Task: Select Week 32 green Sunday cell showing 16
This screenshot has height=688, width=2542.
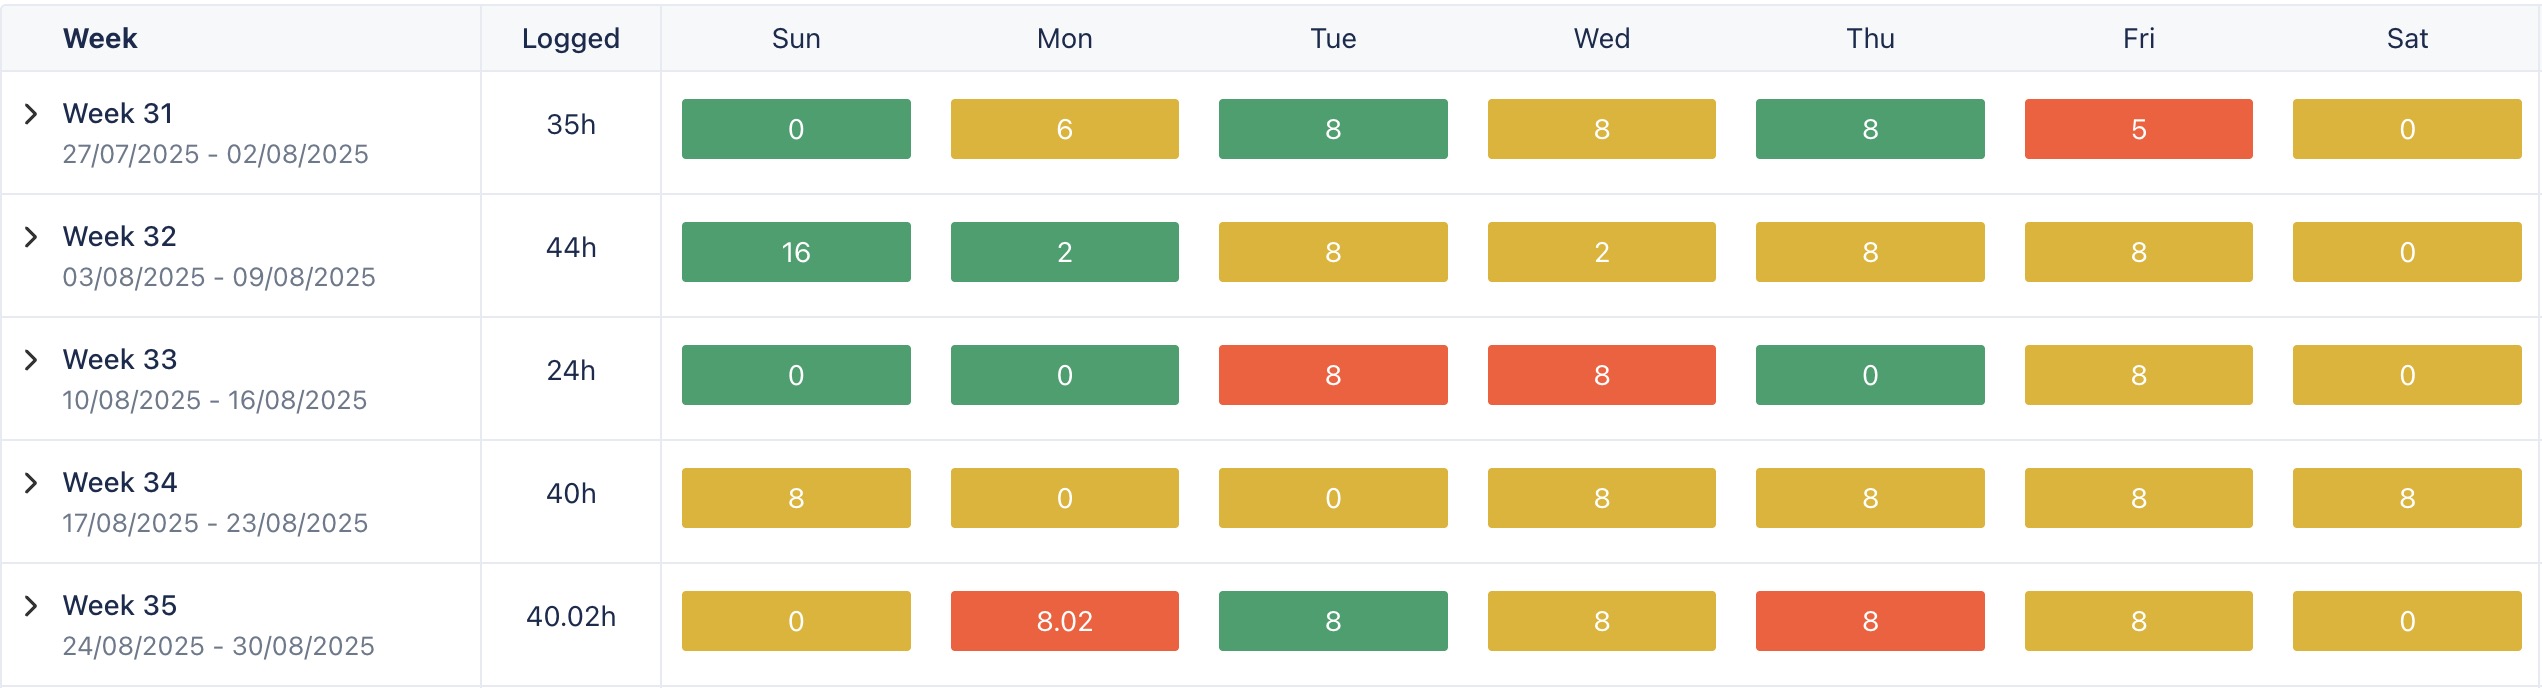Action: click(796, 252)
